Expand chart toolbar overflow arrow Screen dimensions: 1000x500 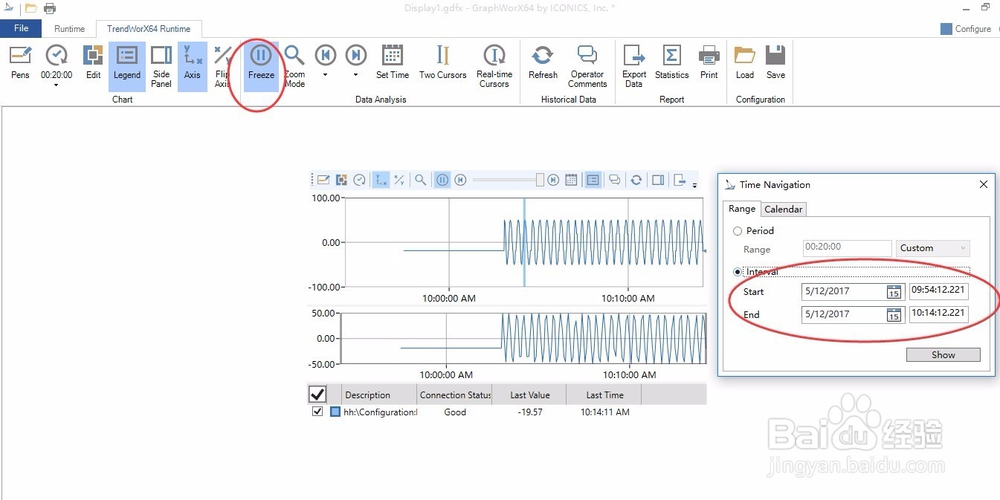click(x=694, y=185)
